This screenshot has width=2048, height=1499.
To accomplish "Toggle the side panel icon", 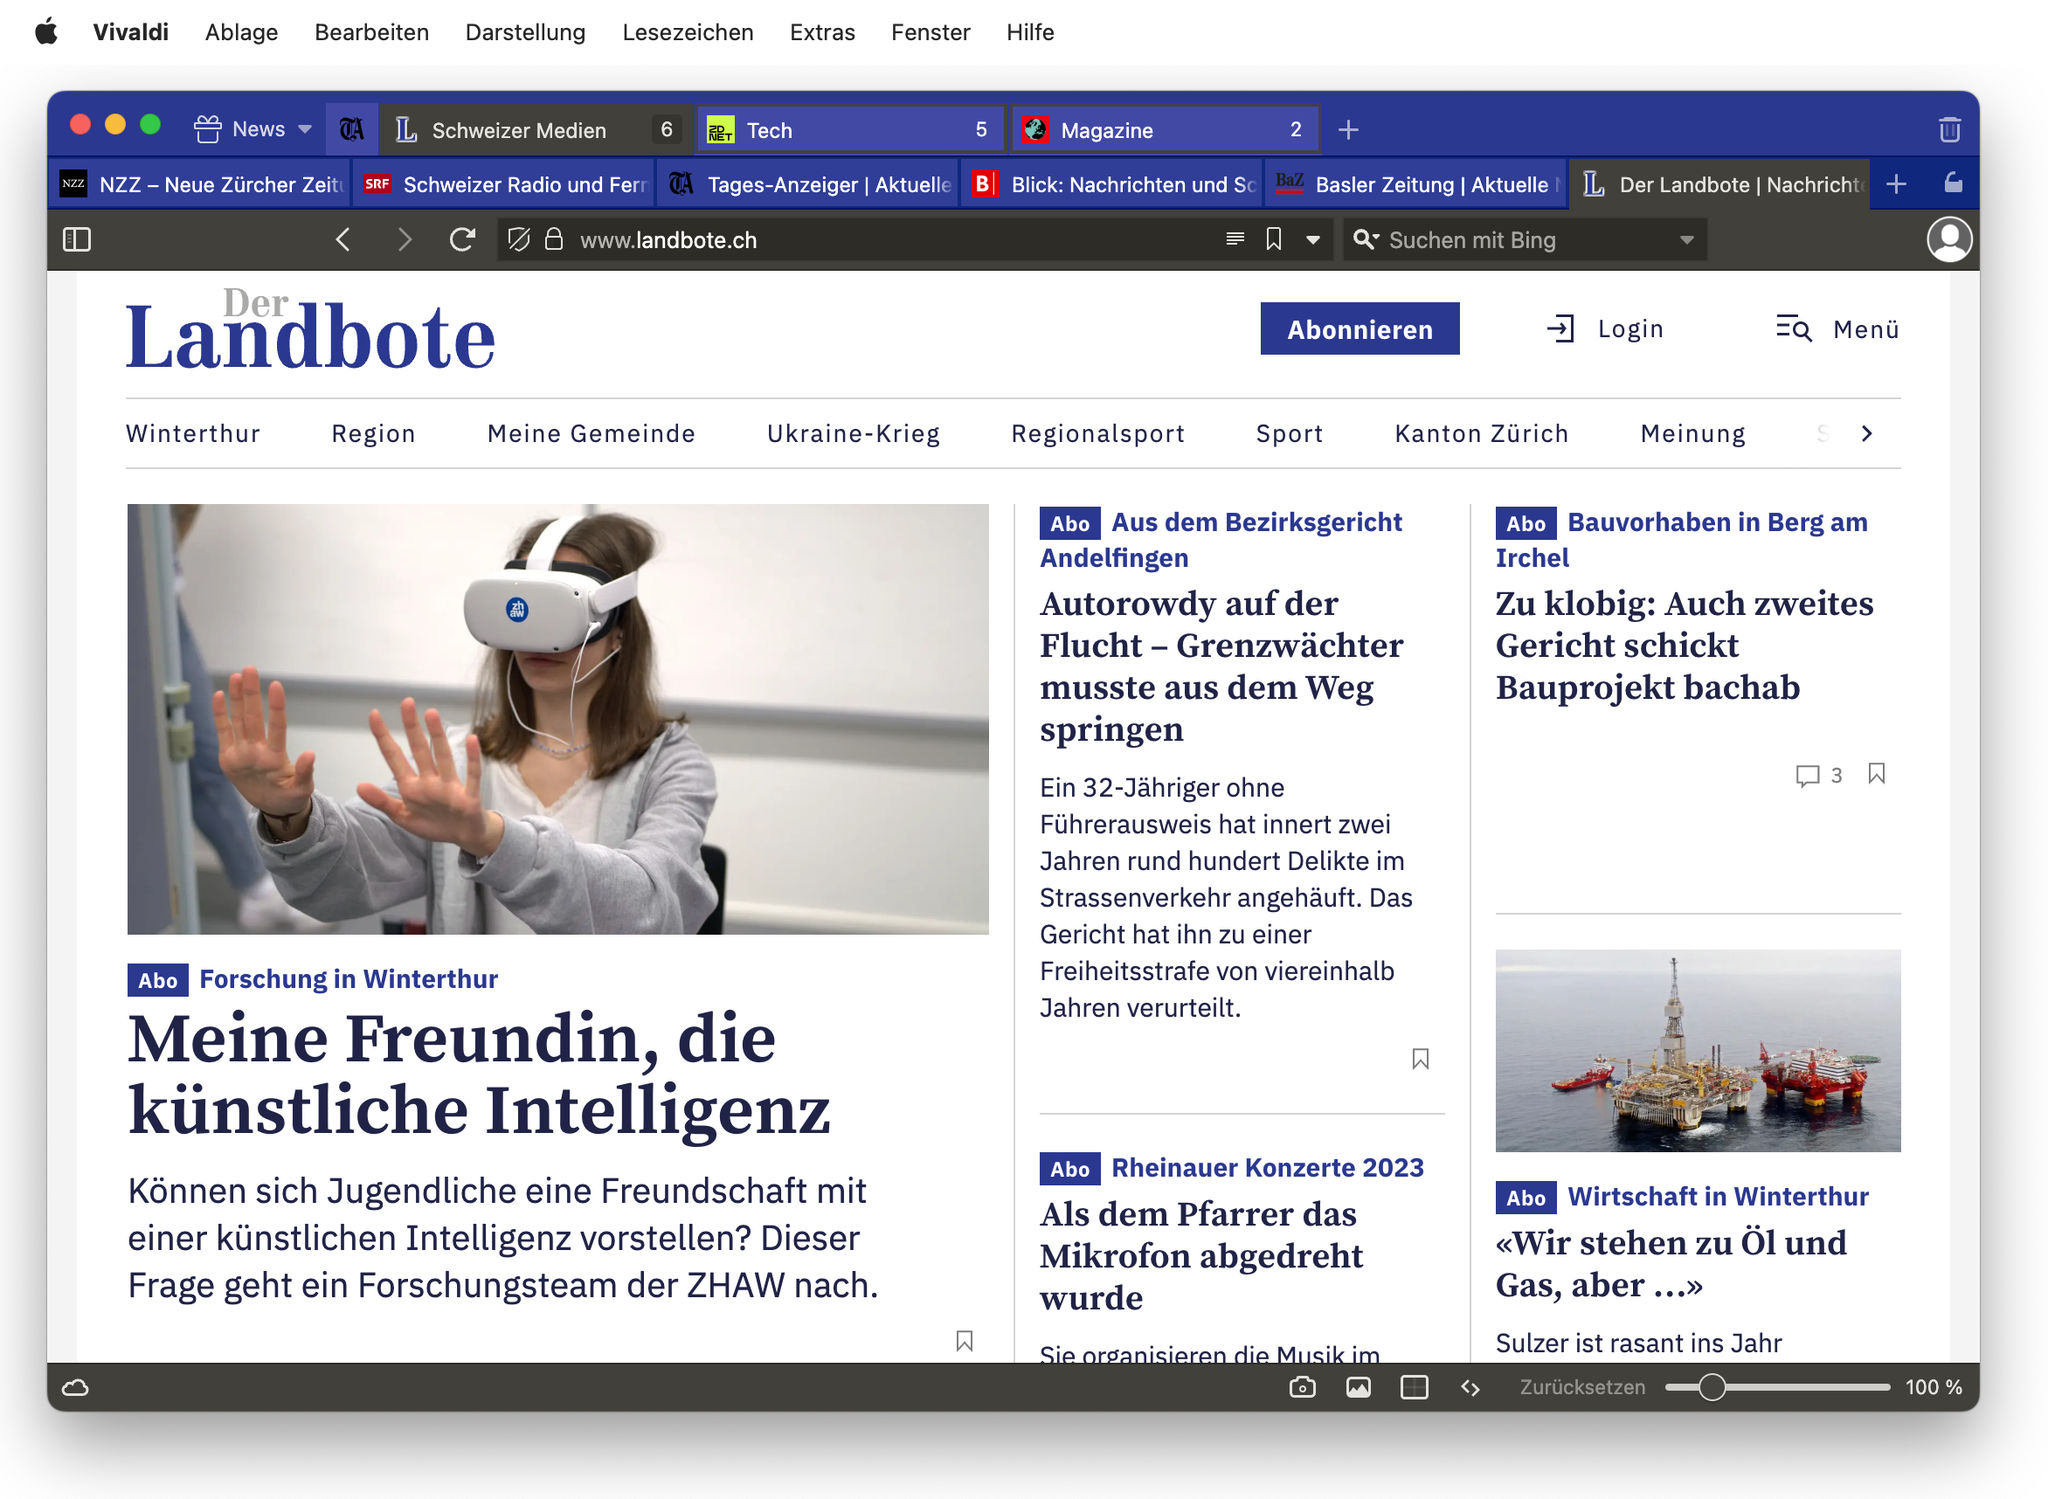I will tap(77, 240).
